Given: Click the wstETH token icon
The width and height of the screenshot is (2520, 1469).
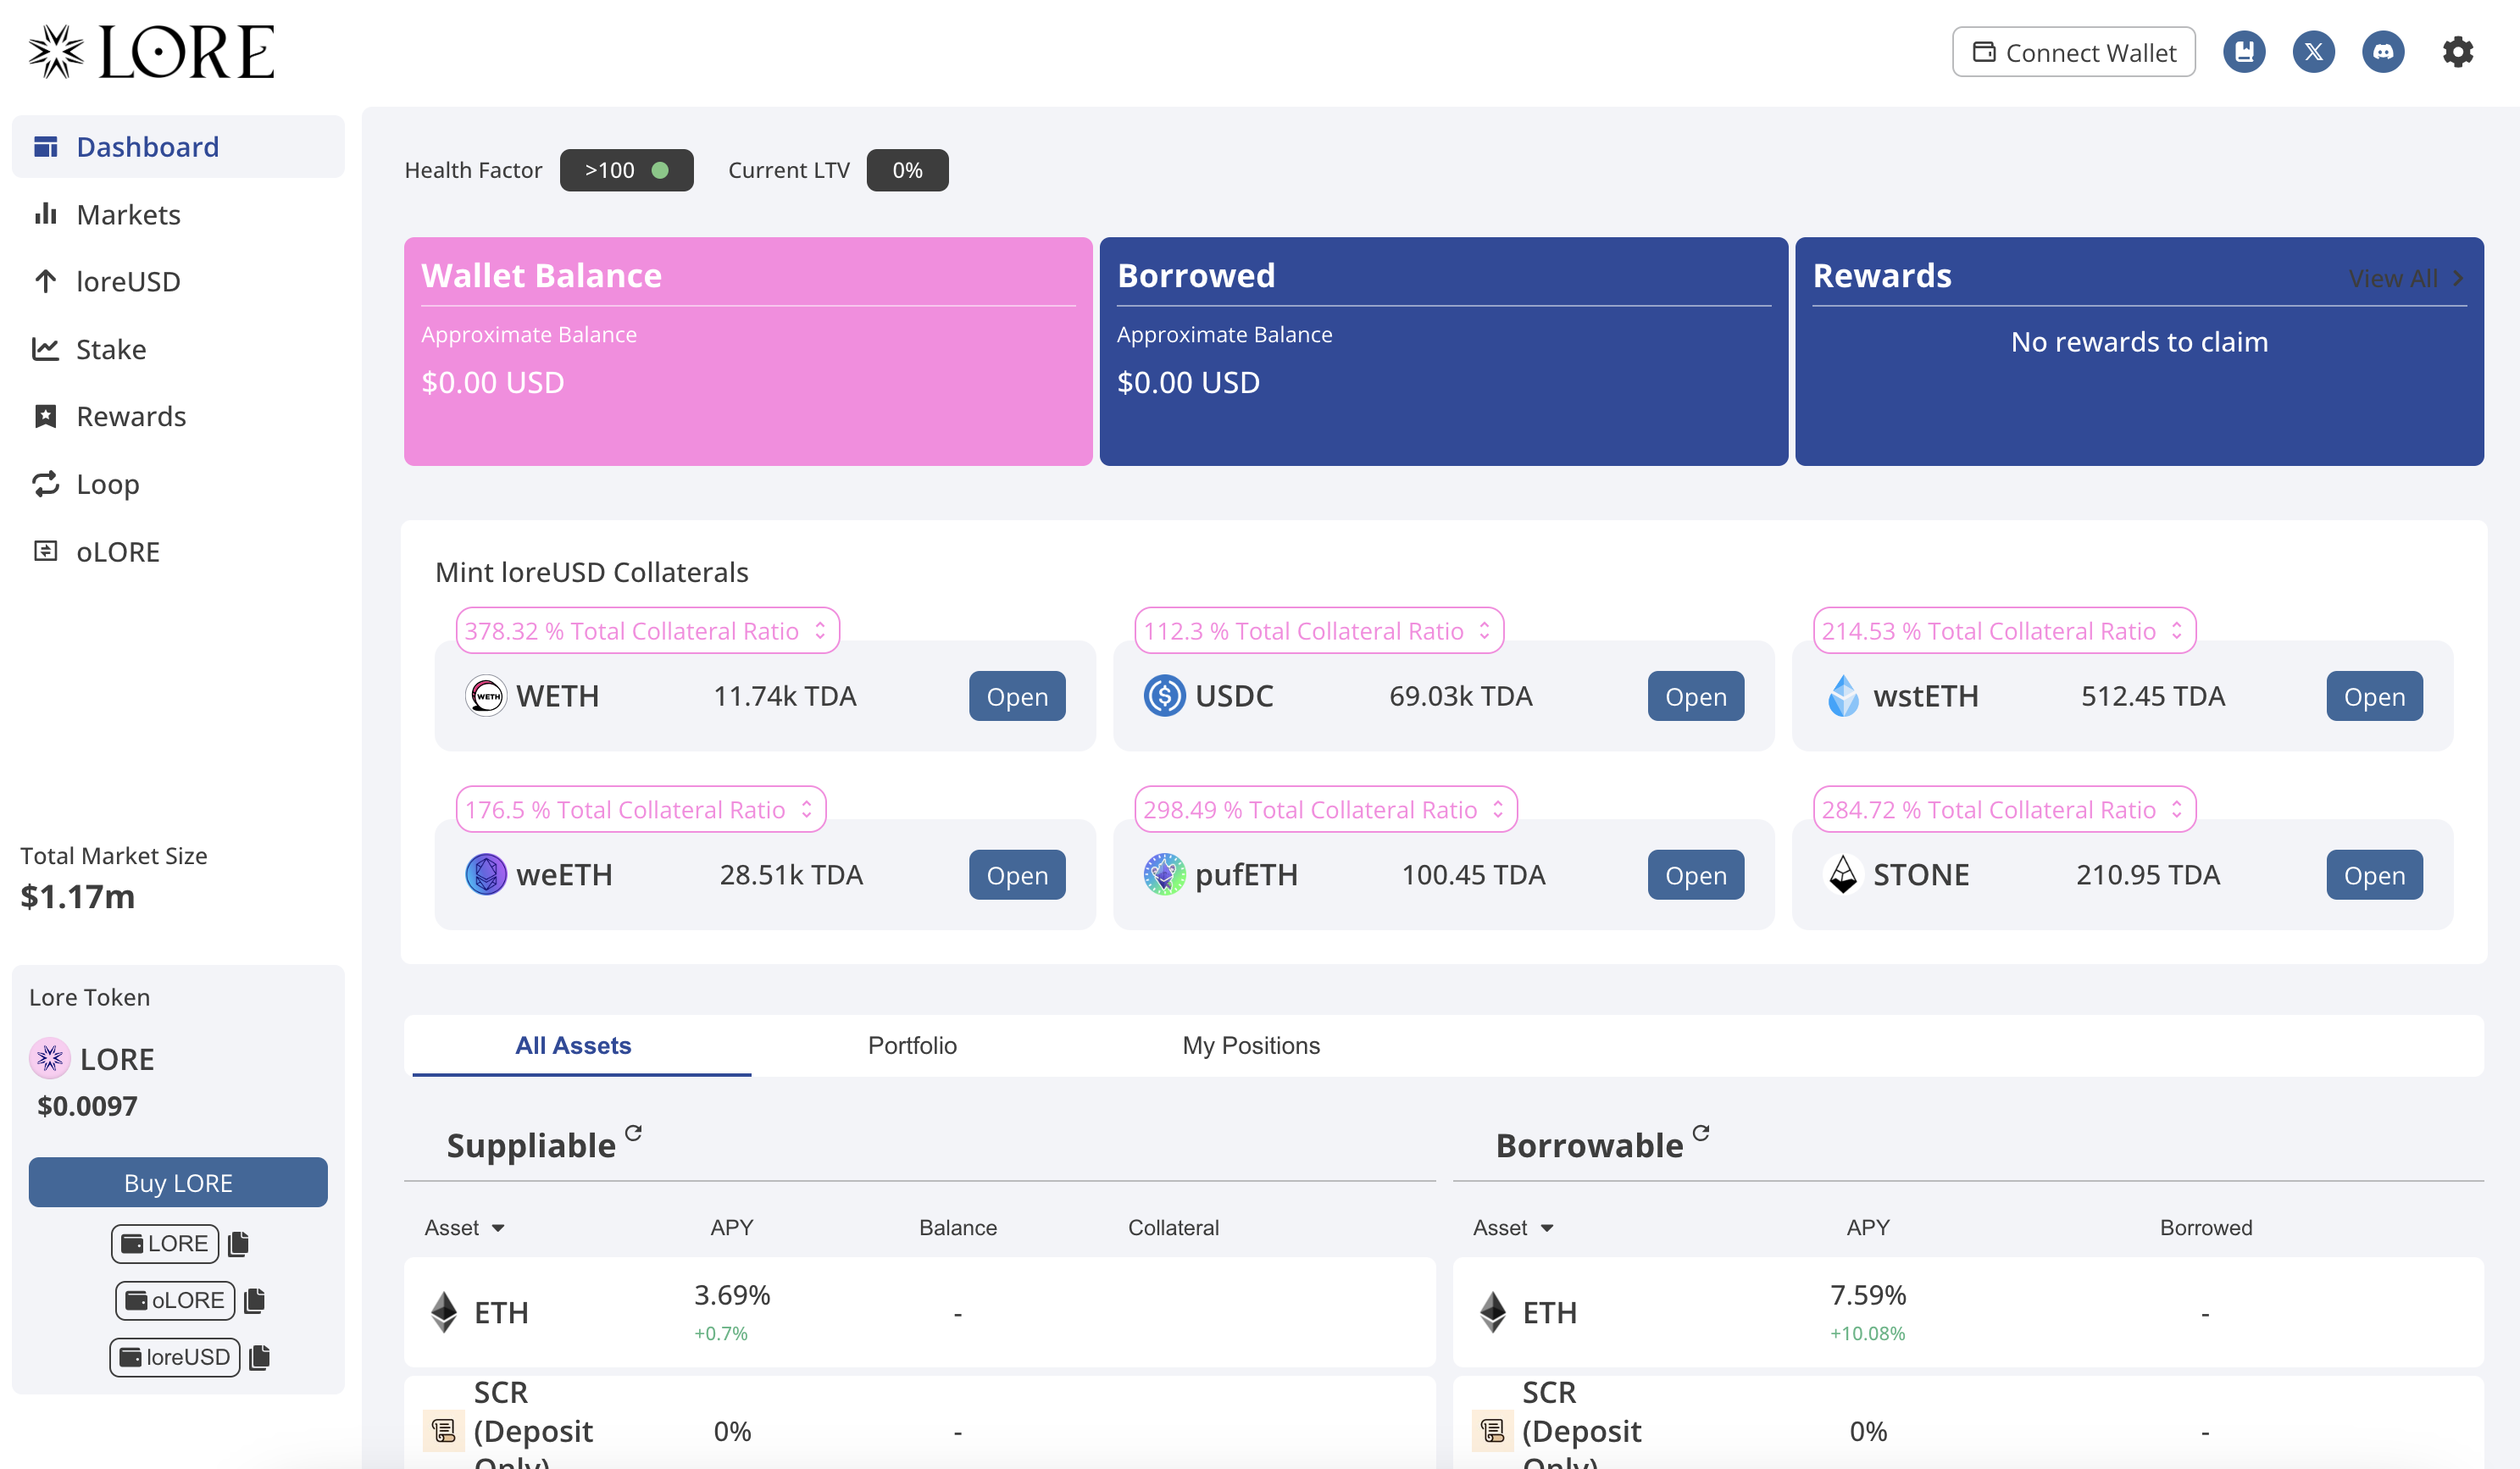Looking at the screenshot, I should coord(1843,696).
